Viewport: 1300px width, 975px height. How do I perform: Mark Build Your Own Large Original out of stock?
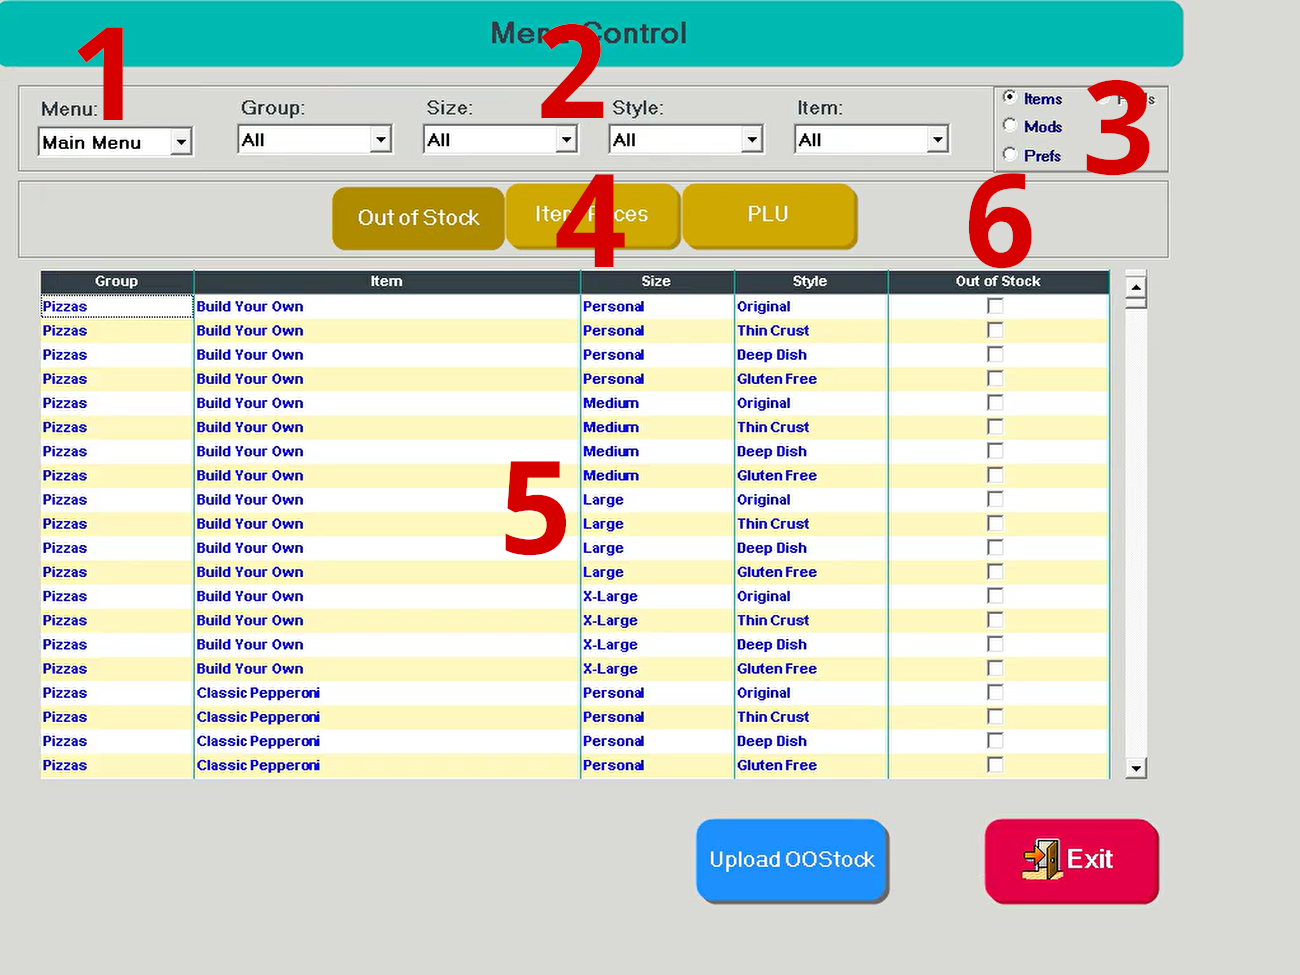(995, 499)
